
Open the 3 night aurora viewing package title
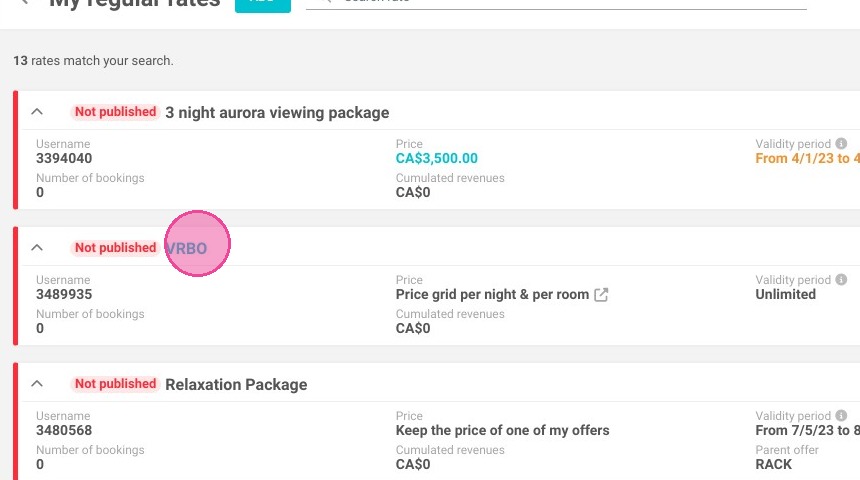[x=278, y=112]
